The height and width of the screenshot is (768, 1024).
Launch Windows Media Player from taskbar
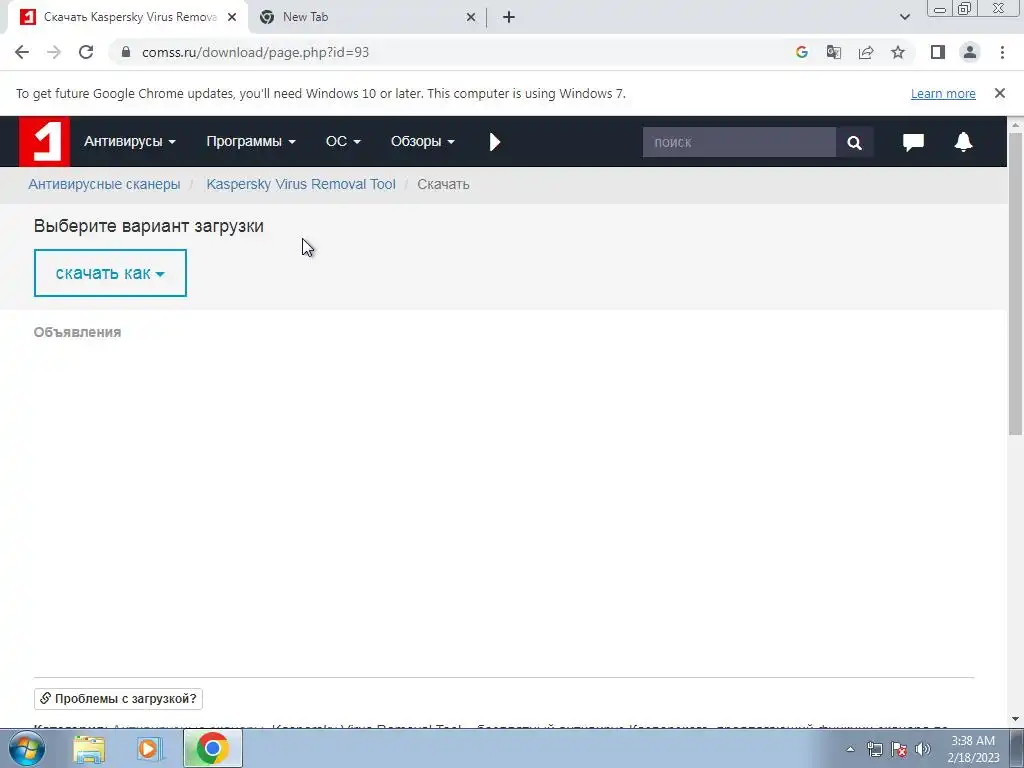150,748
